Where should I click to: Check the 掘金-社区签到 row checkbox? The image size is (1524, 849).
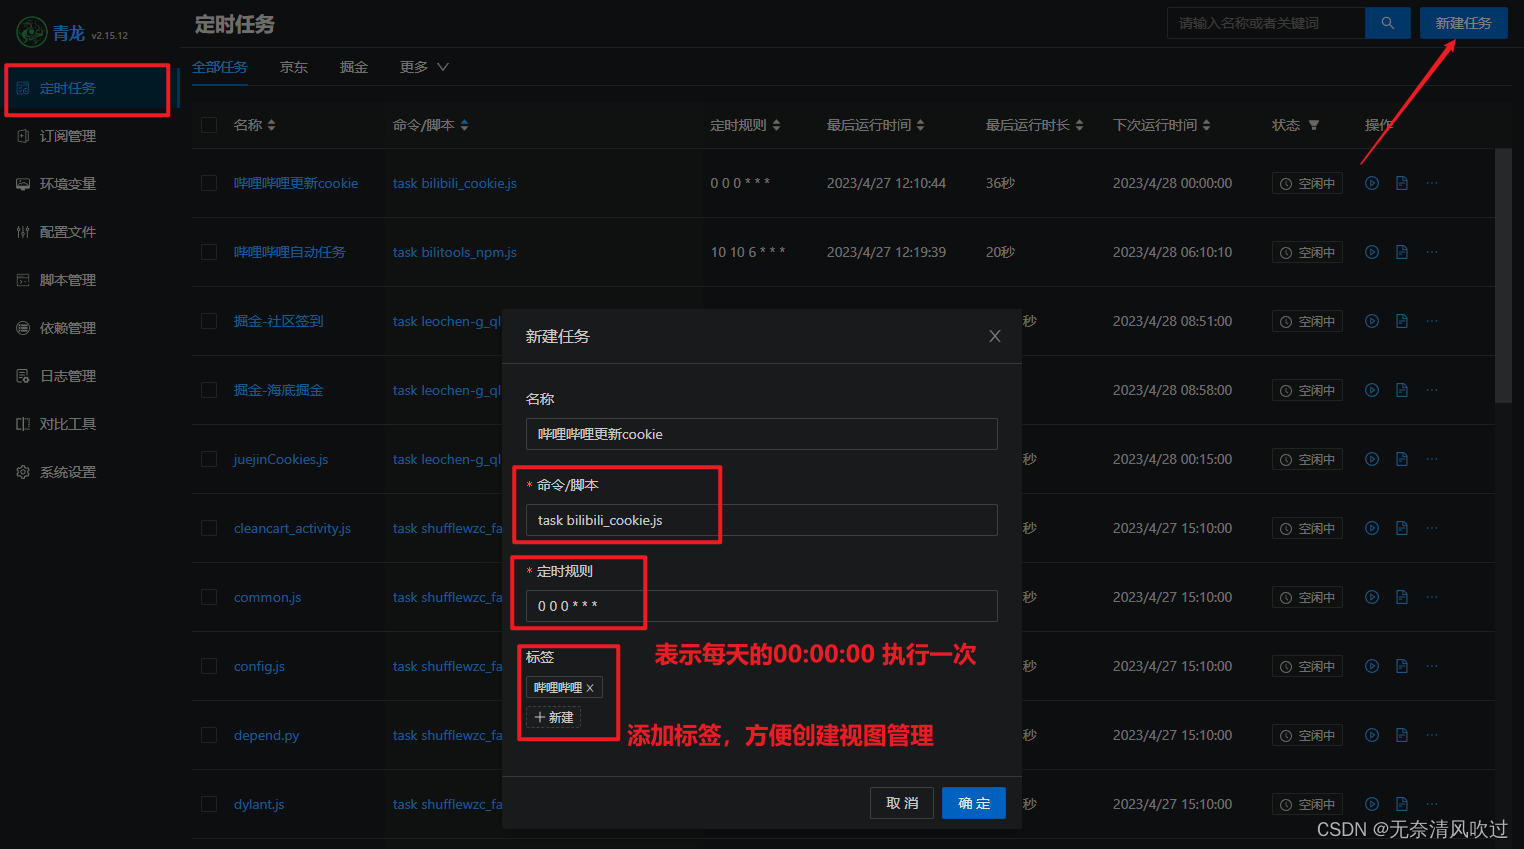pyautogui.click(x=209, y=321)
